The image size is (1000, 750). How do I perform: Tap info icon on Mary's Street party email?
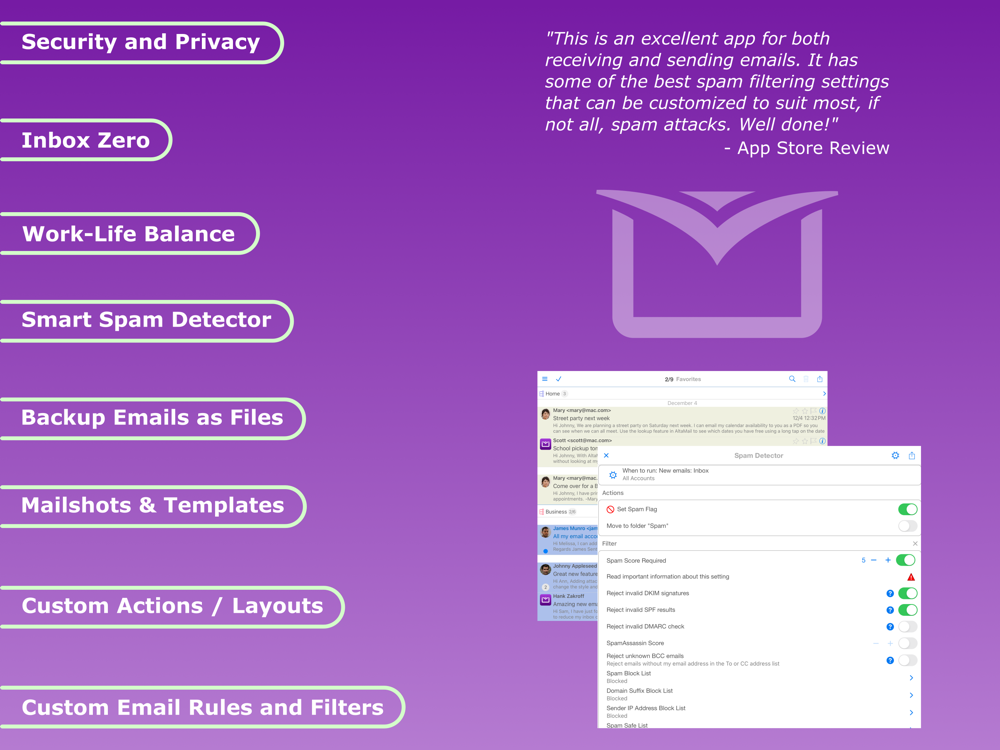coord(823,411)
